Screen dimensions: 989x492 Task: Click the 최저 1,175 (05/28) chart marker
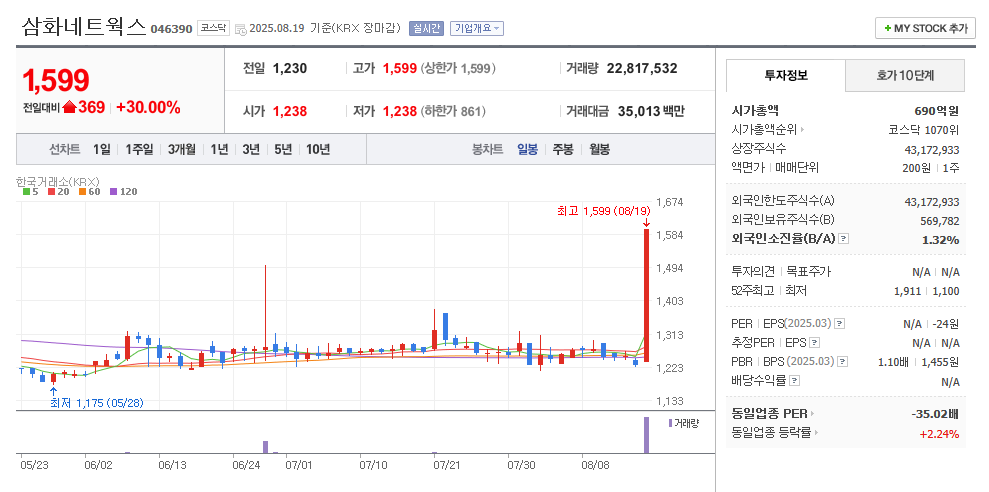[x=97, y=403]
